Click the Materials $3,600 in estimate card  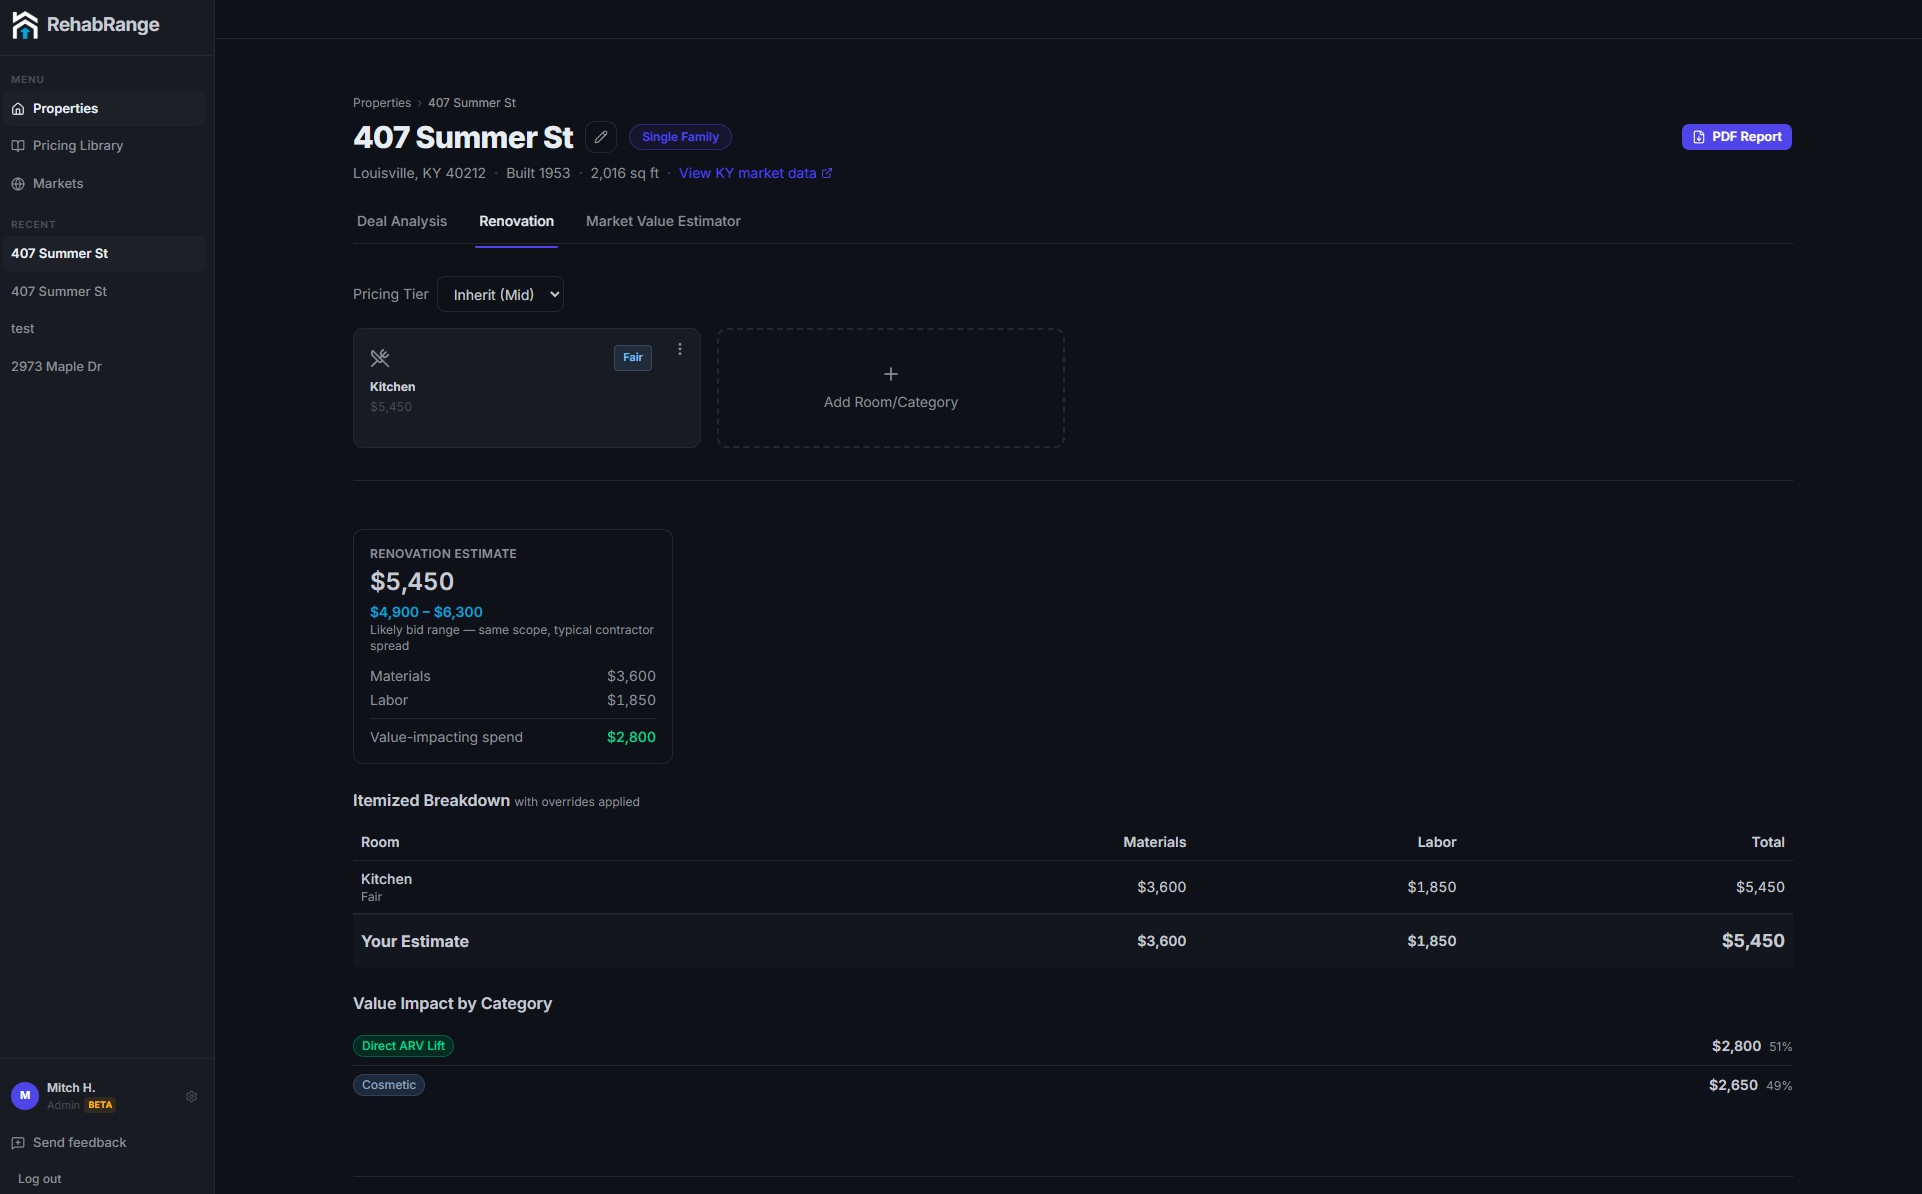pos(631,676)
